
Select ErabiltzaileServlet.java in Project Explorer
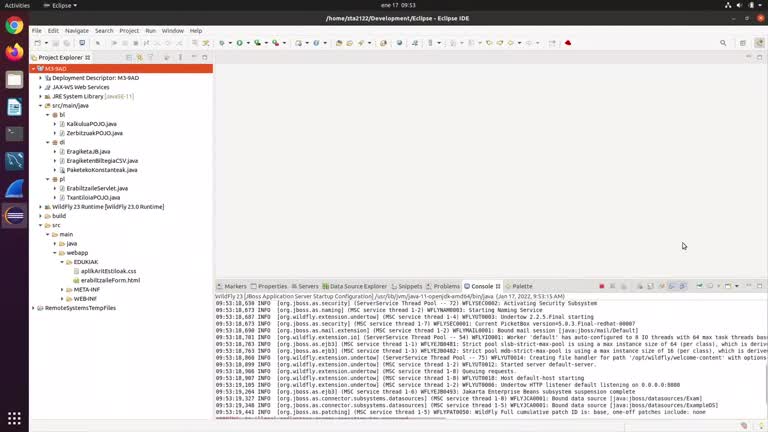pyautogui.click(x=96, y=188)
